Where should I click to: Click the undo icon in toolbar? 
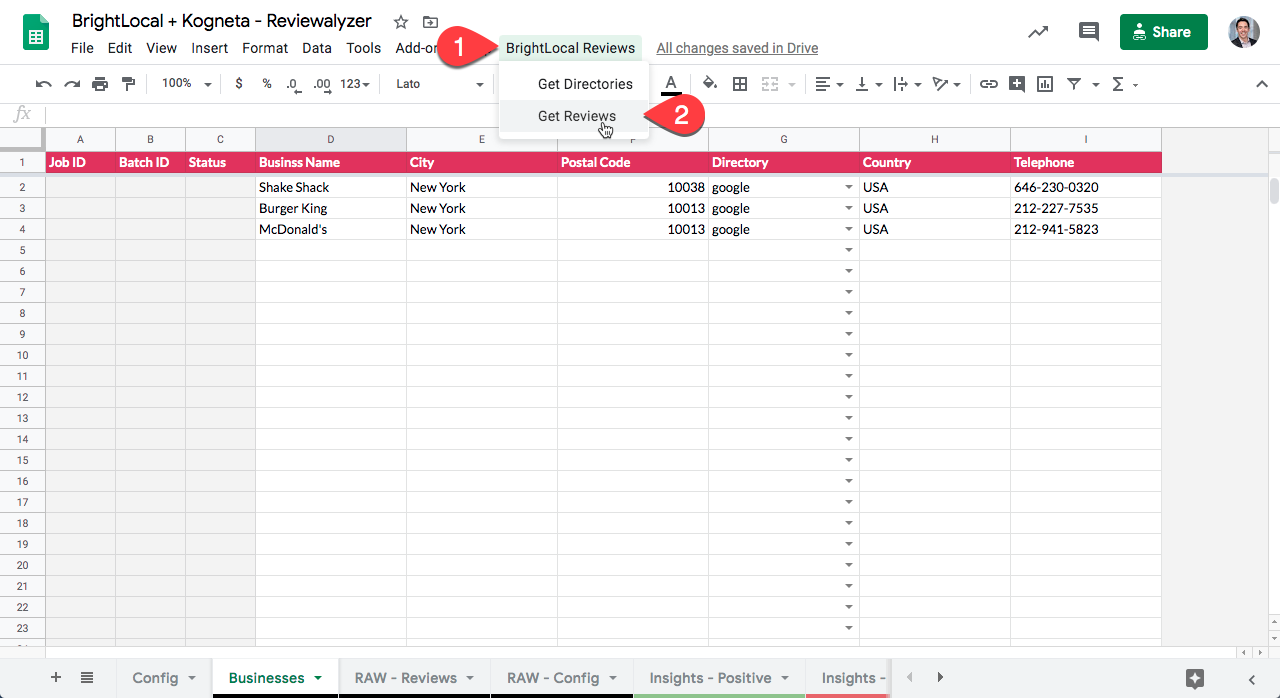[x=43, y=84]
